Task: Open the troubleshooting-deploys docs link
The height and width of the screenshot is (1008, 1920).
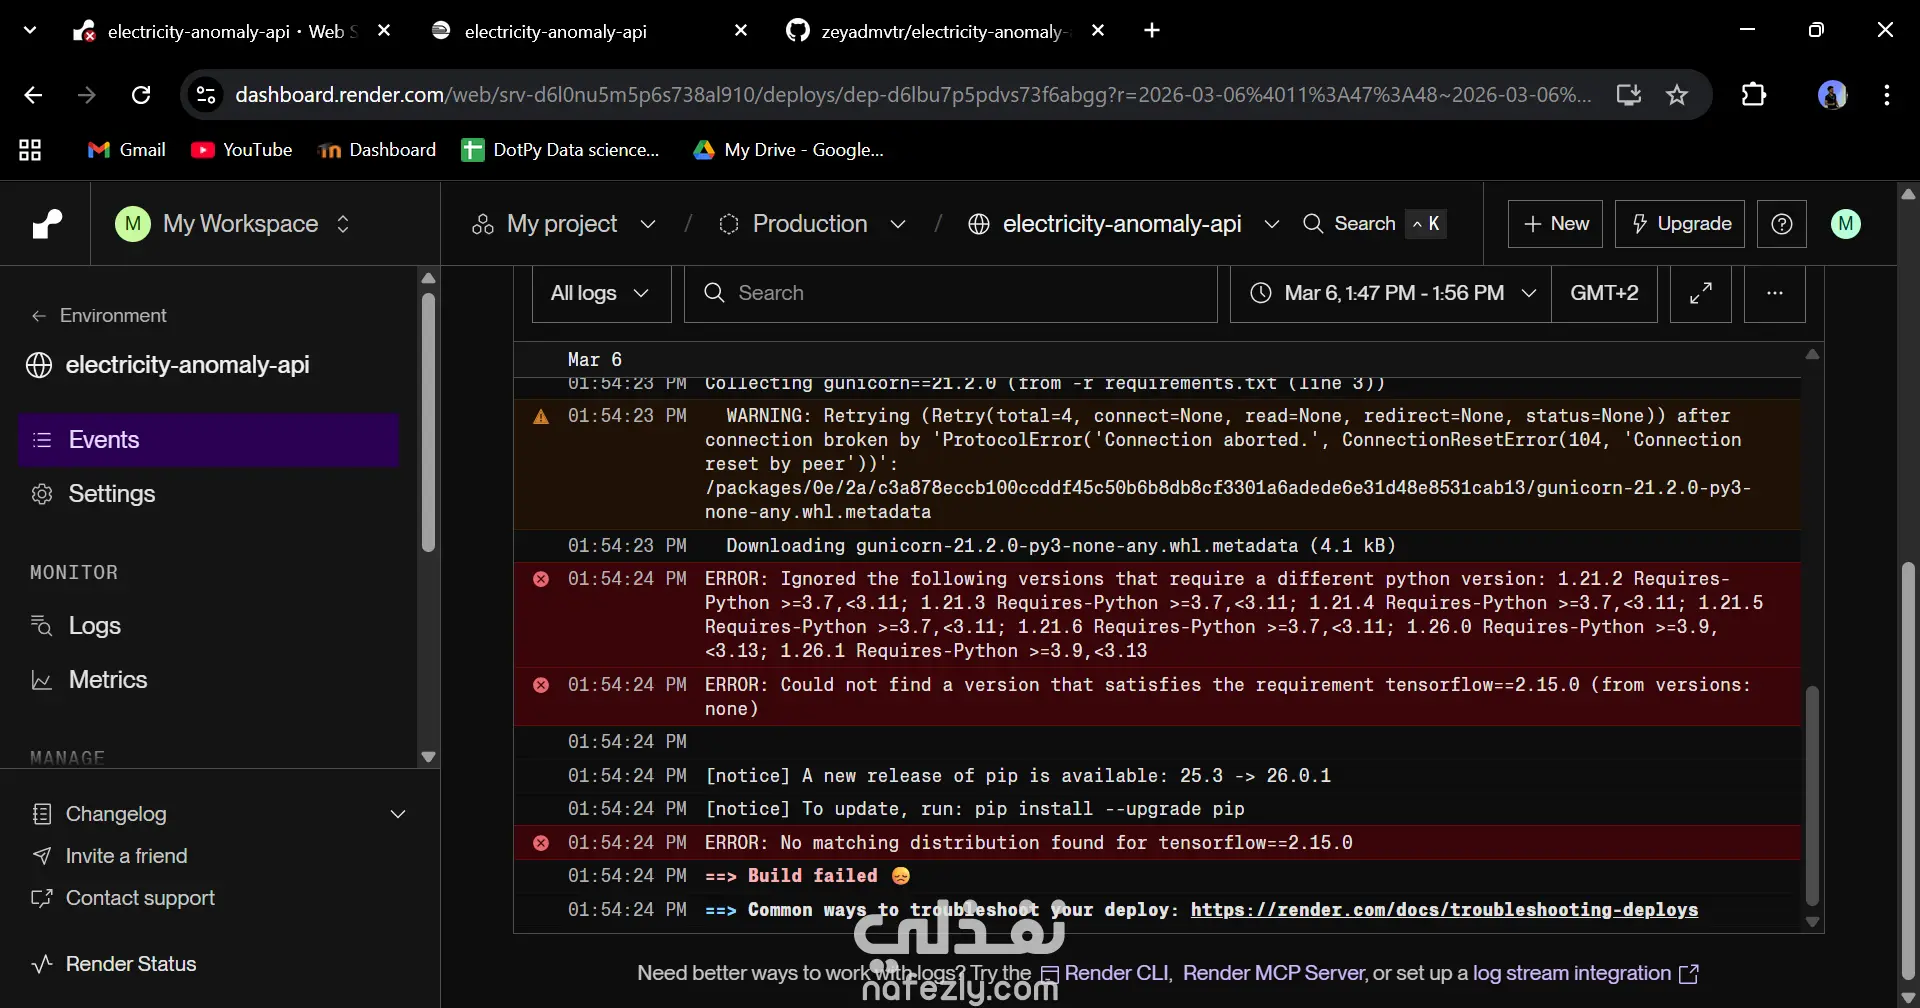Action: (1444, 910)
